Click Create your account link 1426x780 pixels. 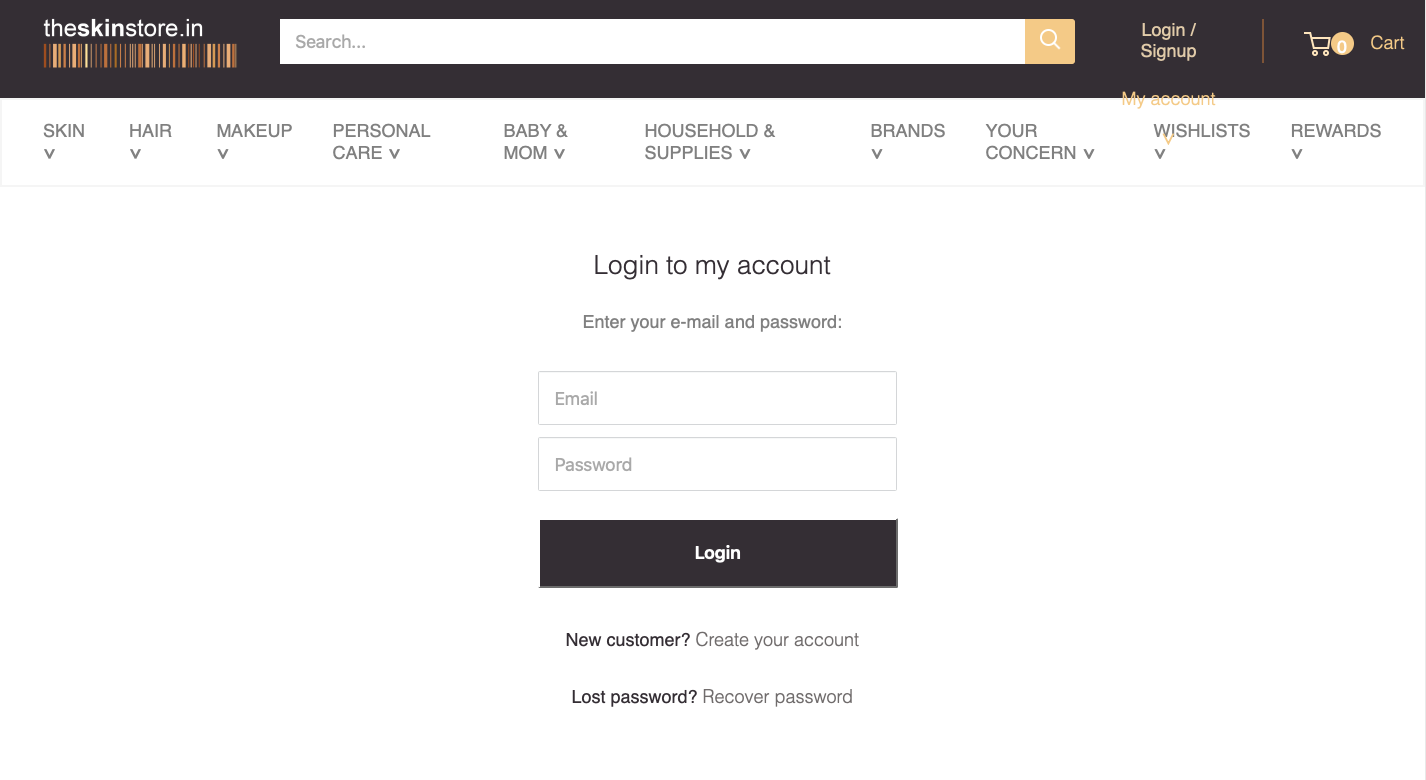[x=777, y=639]
